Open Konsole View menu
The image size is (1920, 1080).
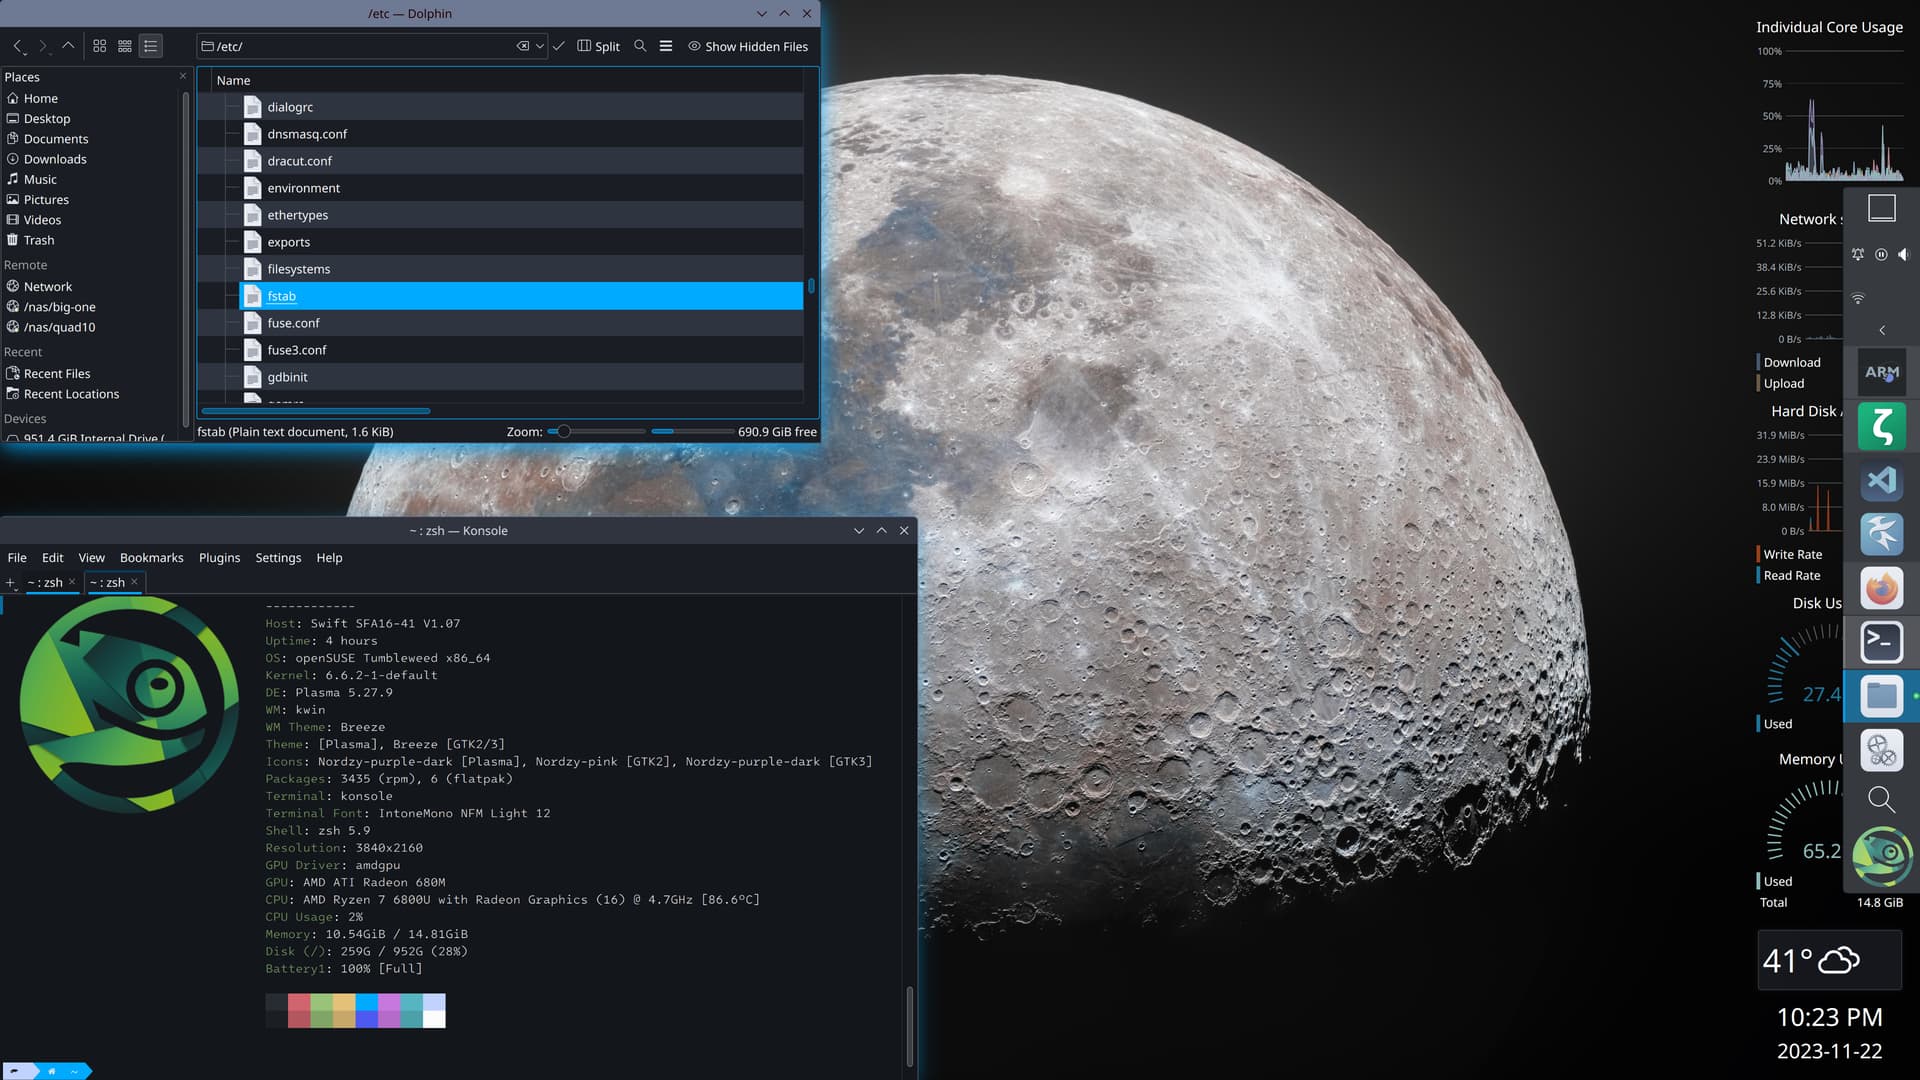pyautogui.click(x=92, y=558)
